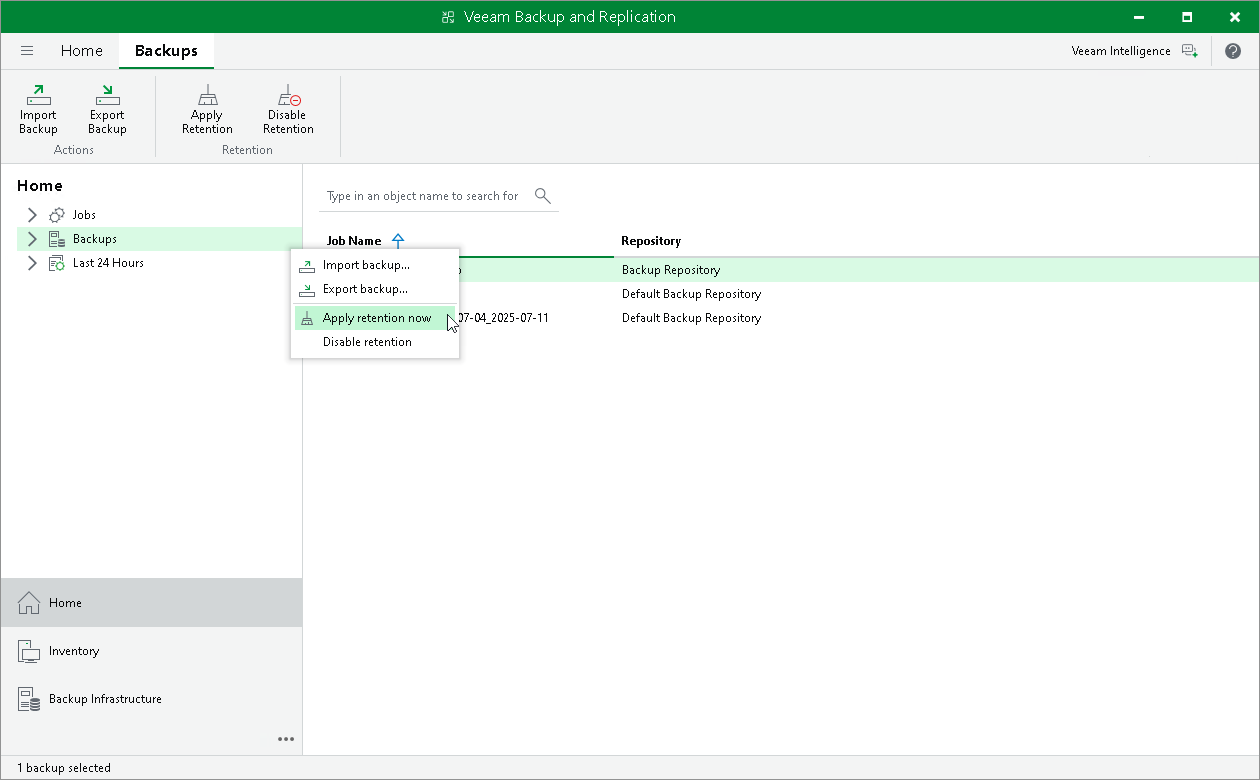The height and width of the screenshot is (780, 1260).
Task: Click the Backups node icon in tree
Action: [x=57, y=239]
